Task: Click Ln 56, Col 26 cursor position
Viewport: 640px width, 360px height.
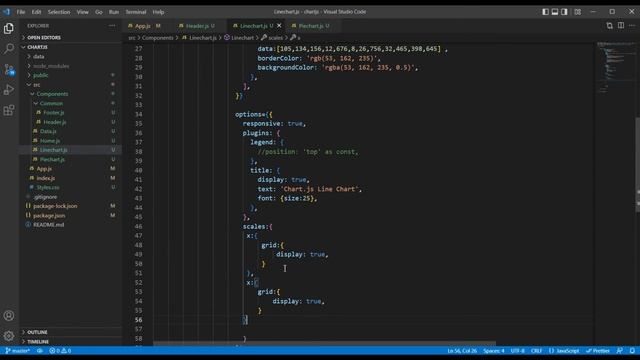Action: [x=462, y=351]
